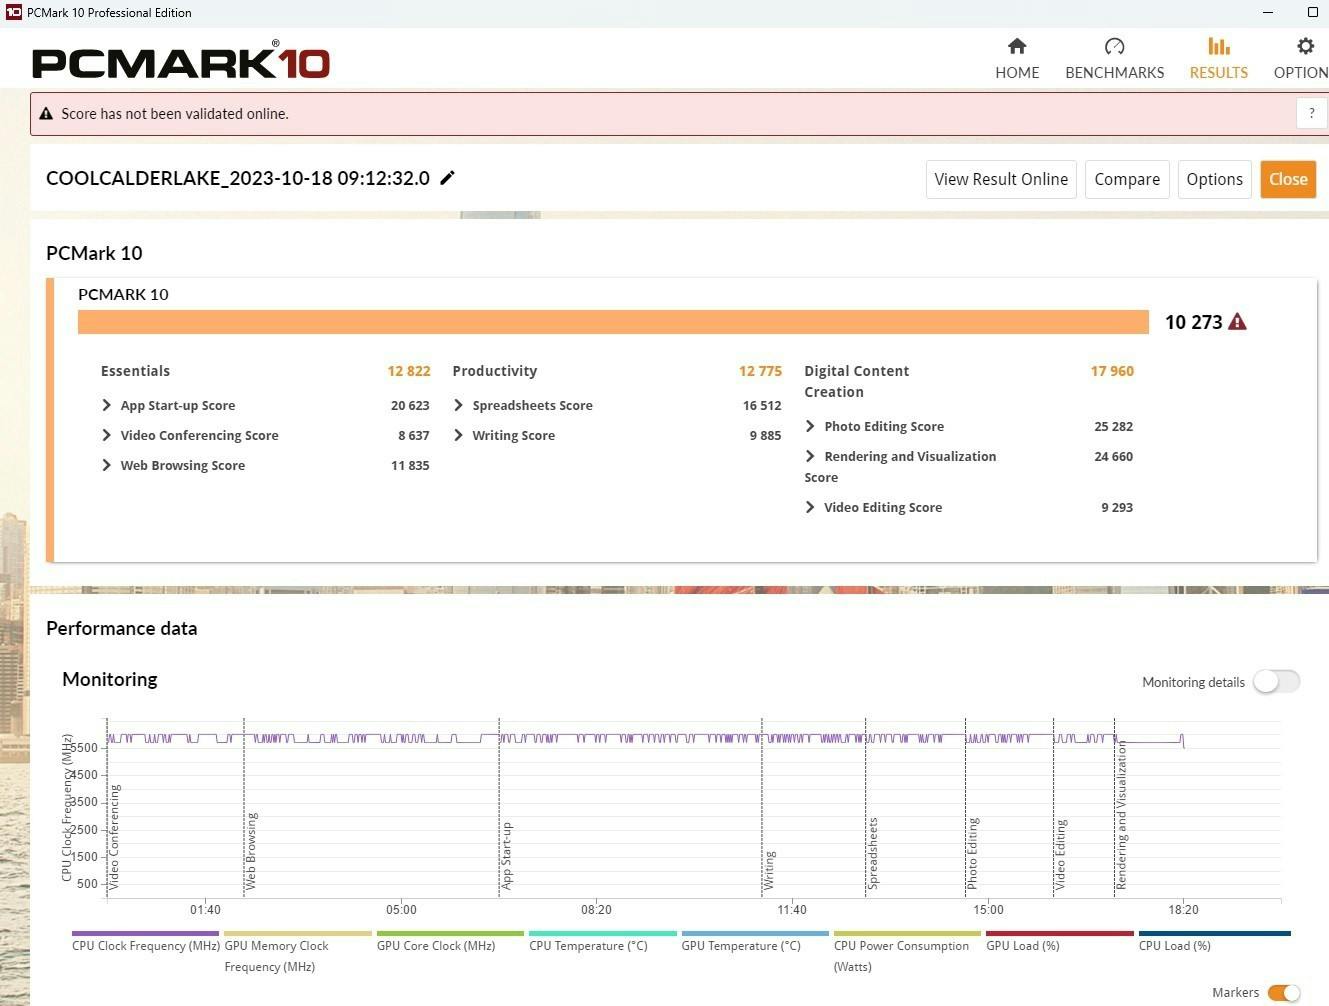Click the Video Editing chart marker
1329x1006 pixels.
pos(1061,854)
